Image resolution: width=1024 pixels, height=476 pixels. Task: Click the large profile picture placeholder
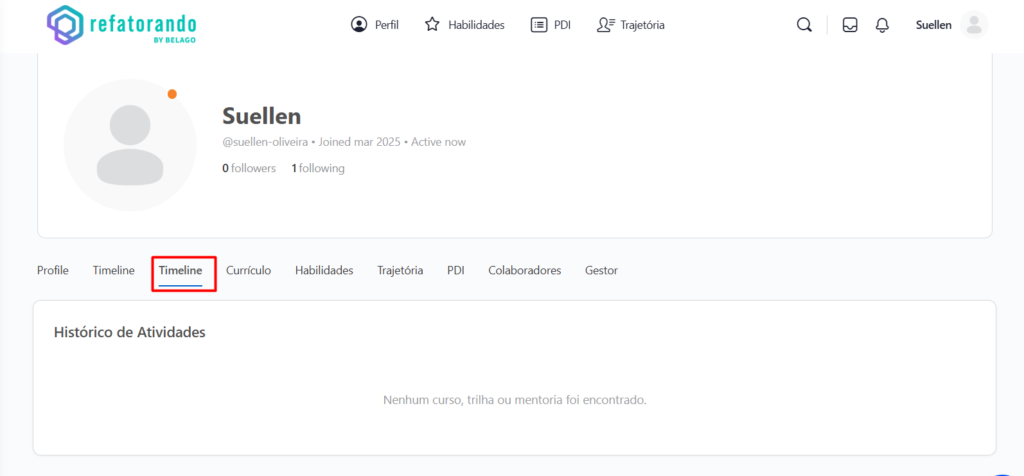129,145
